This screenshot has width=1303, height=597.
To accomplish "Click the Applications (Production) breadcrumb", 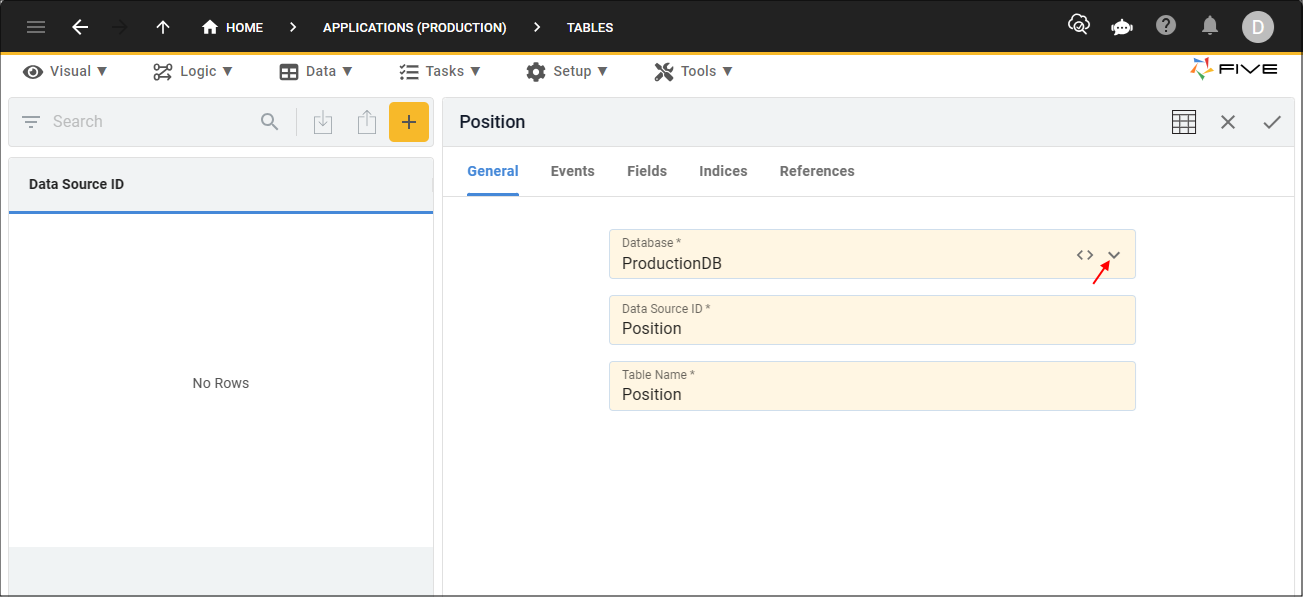I will click(x=414, y=27).
